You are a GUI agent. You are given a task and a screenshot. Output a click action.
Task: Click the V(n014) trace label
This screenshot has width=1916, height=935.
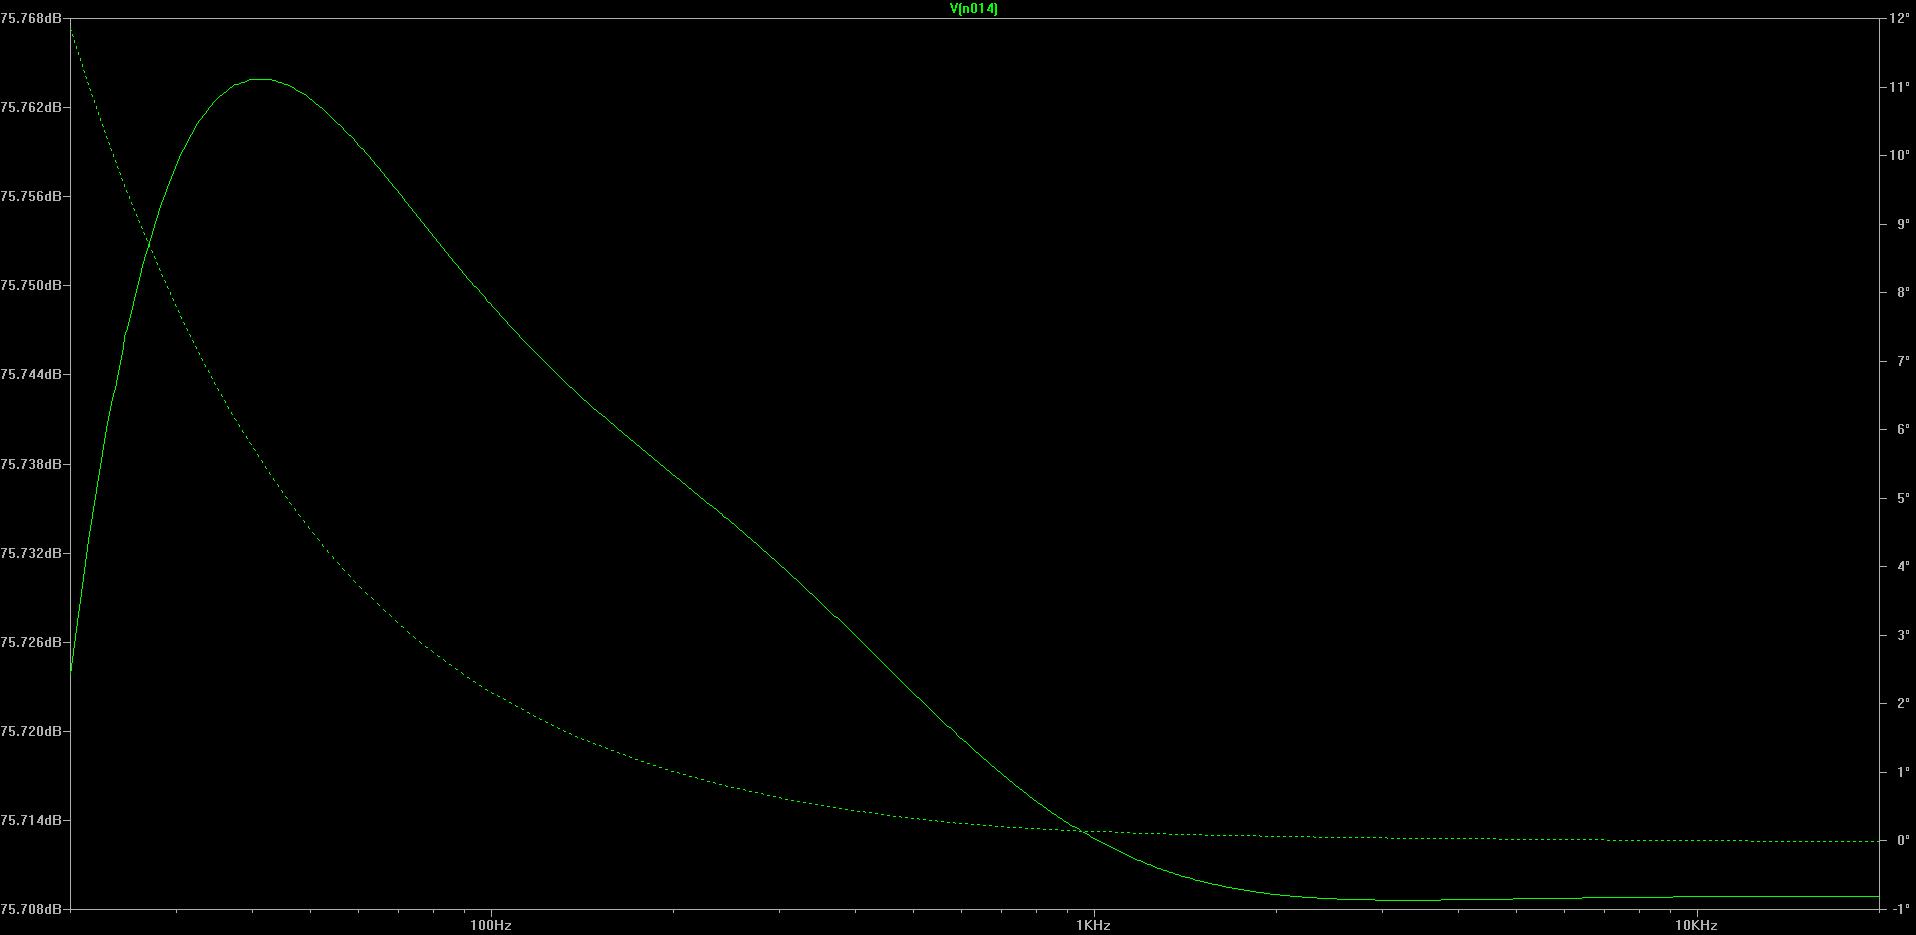click(973, 8)
